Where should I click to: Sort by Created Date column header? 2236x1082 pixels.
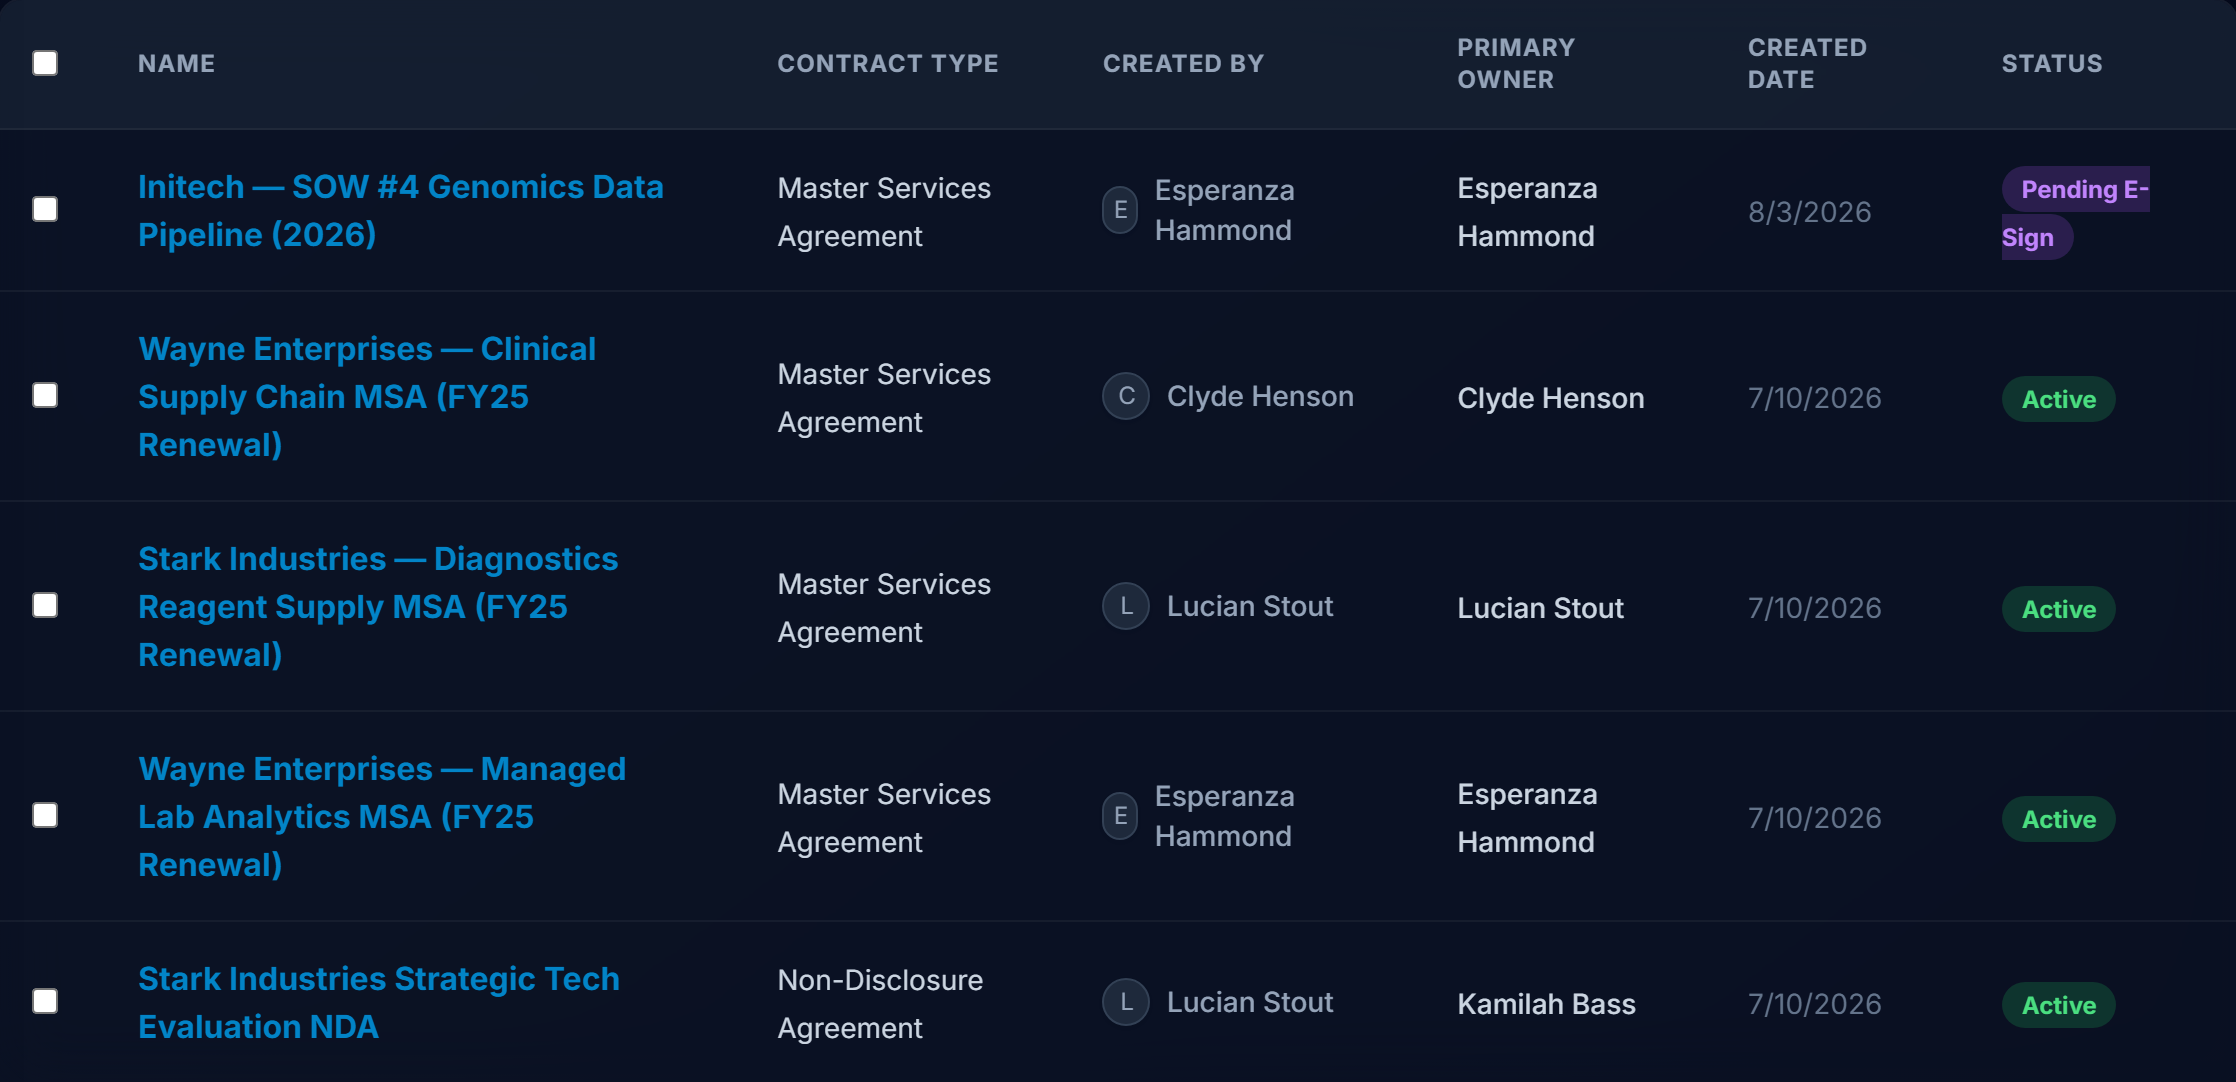click(x=1807, y=63)
